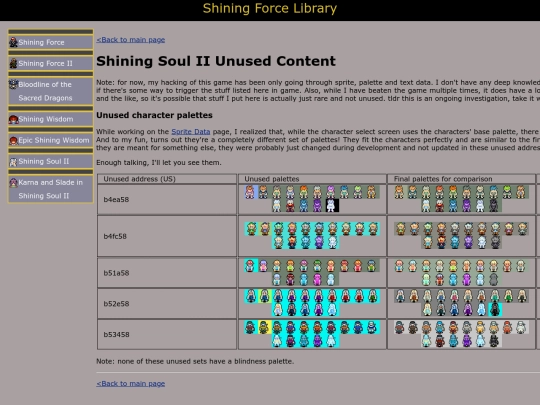The image size is (540, 405).
Task: Click the blindness palette note text
Action: click(x=195, y=361)
